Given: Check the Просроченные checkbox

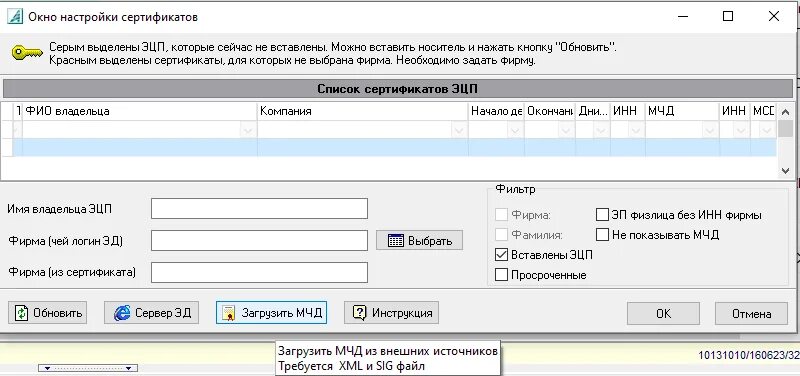Looking at the screenshot, I should point(502,275).
